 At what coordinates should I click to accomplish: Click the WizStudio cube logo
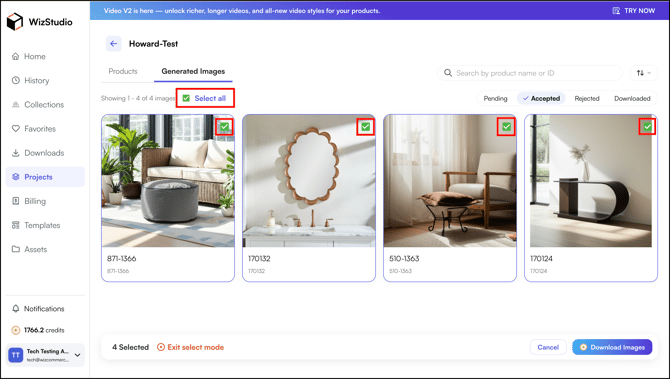(15, 22)
